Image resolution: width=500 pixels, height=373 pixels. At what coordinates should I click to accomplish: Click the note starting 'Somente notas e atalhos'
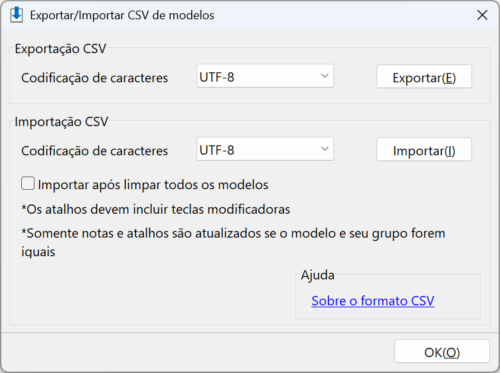[233, 242]
